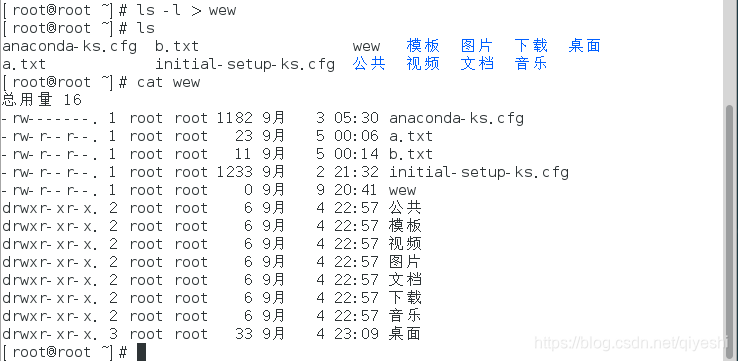Click the wew entry in long listing

(402, 190)
